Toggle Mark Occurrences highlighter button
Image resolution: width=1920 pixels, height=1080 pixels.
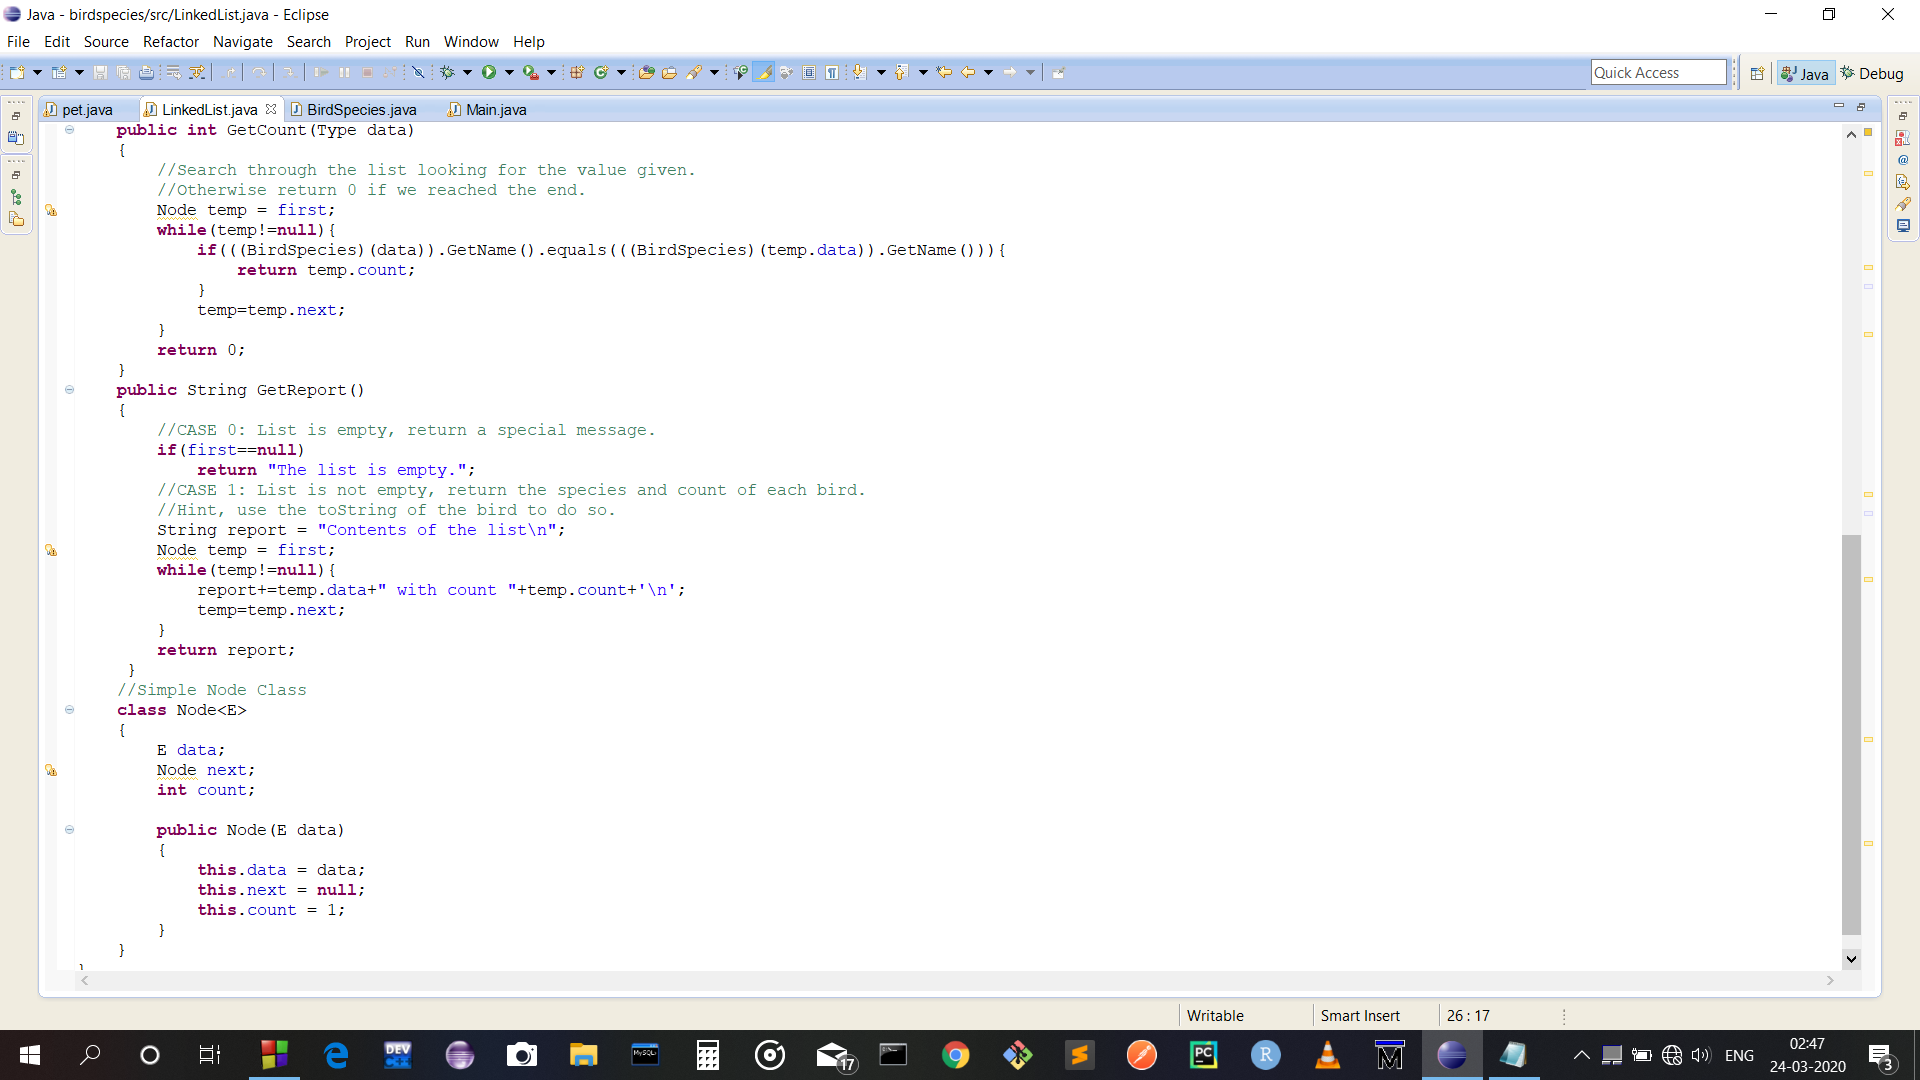point(763,72)
